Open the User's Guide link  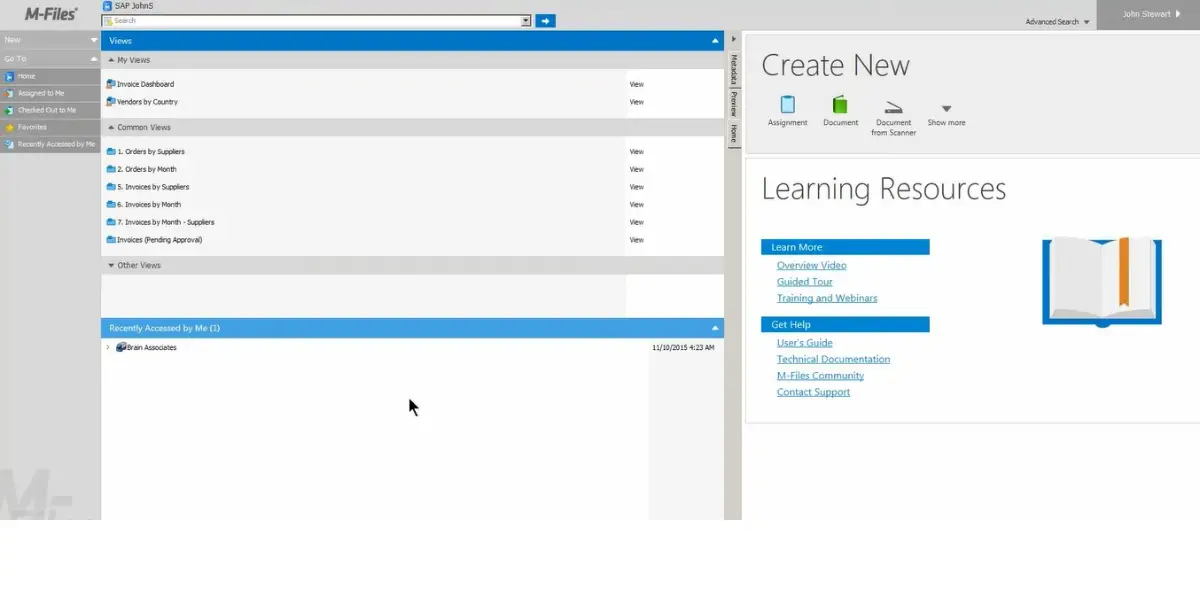click(805, 343)
